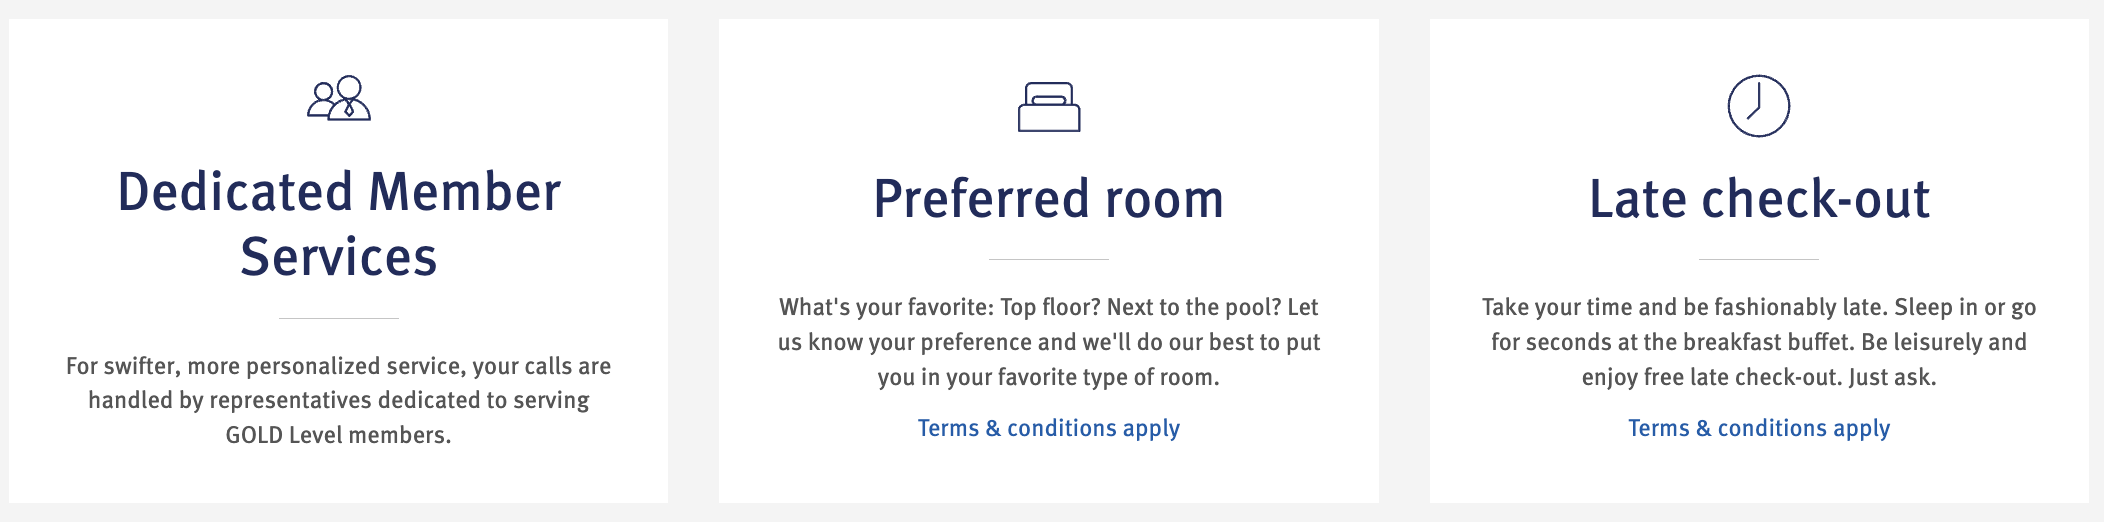Select the Dedicated Member Services heading
The image size is (2104, 522).
pos(339,224)
